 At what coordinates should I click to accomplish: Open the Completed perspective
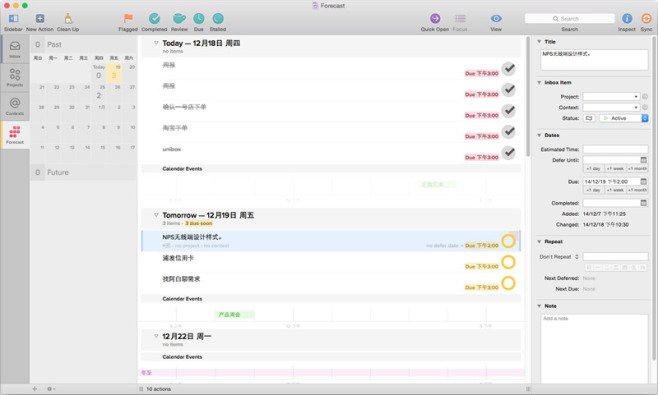tap(154, 18)
